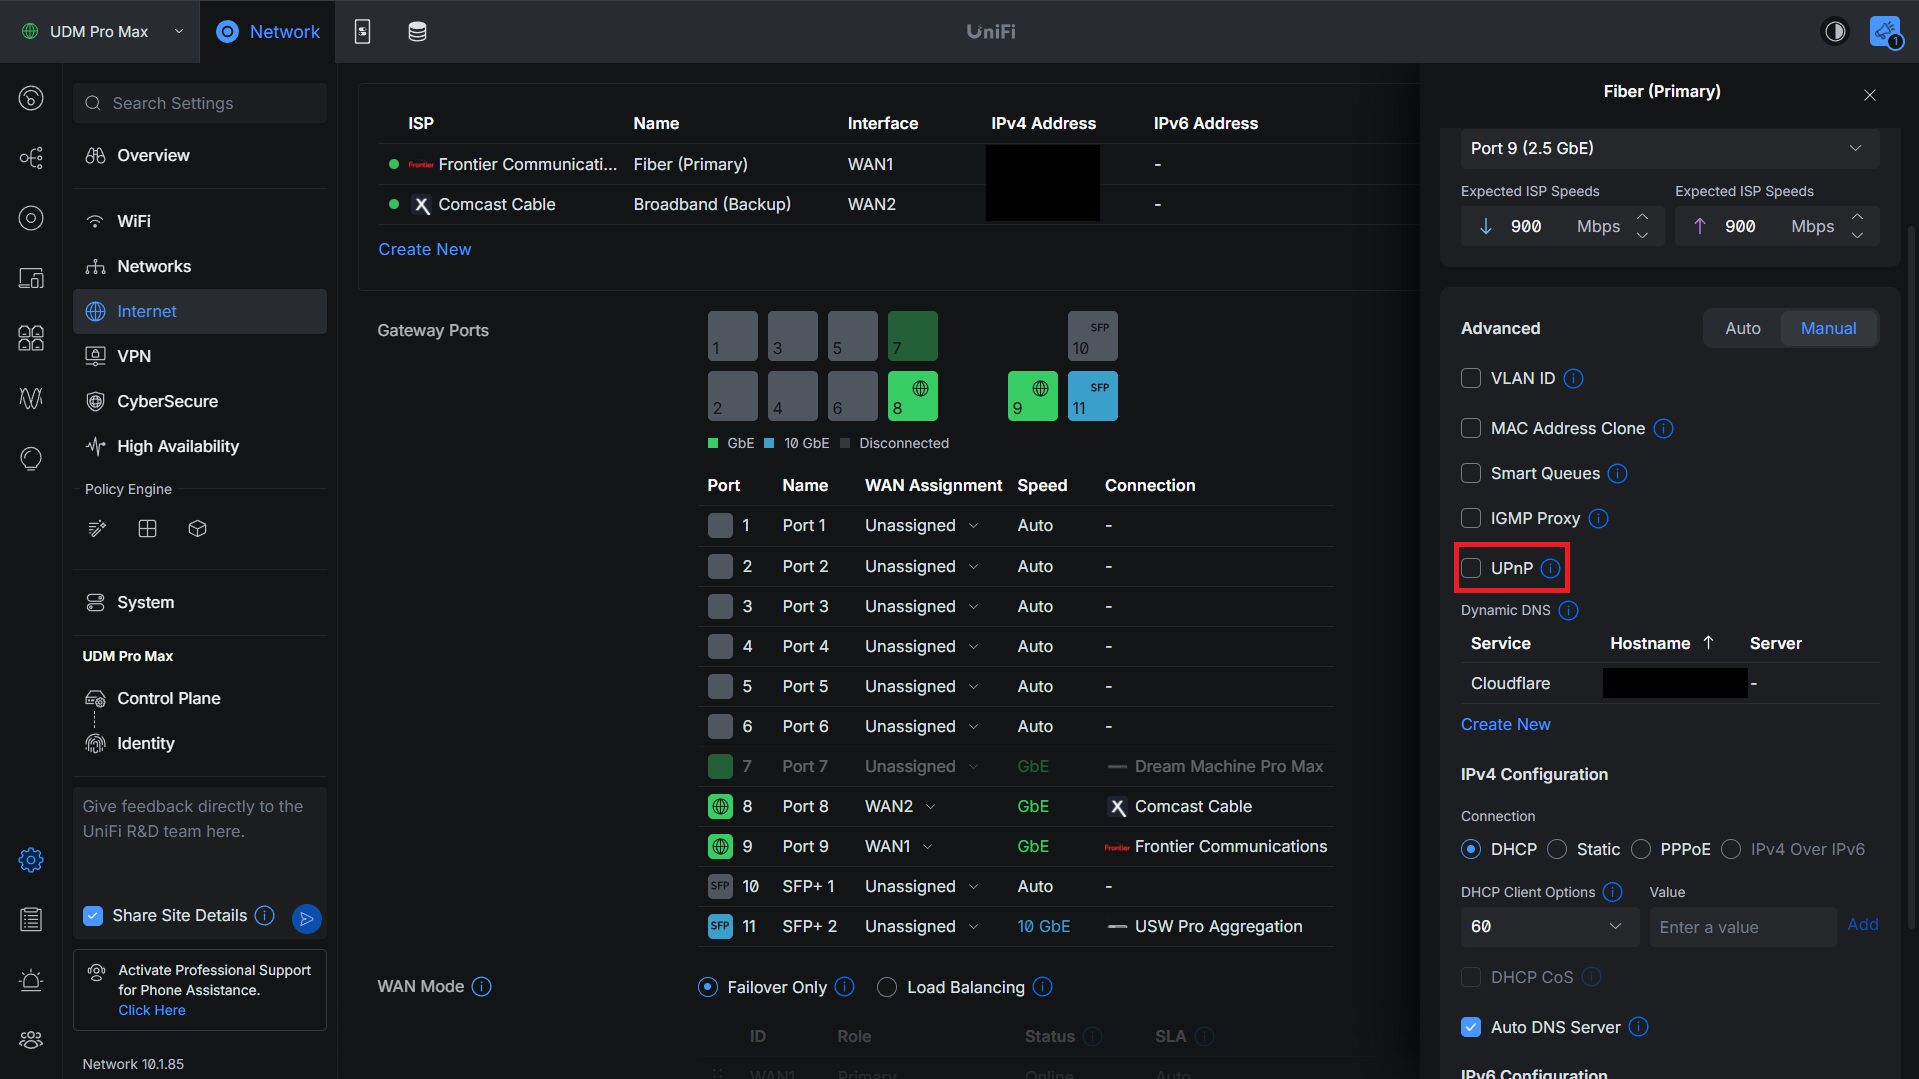Enable the UPnP checkbox
The height and width of the screenshot is (1079, 1919).
(1470, 568)
